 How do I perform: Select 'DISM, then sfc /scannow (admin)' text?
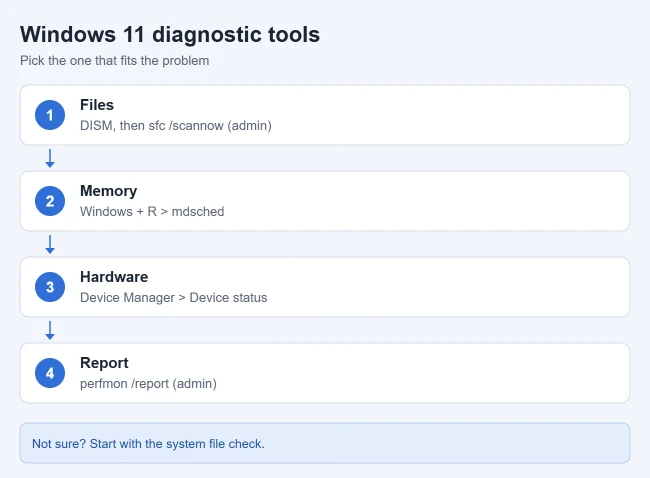coord(176,126)
